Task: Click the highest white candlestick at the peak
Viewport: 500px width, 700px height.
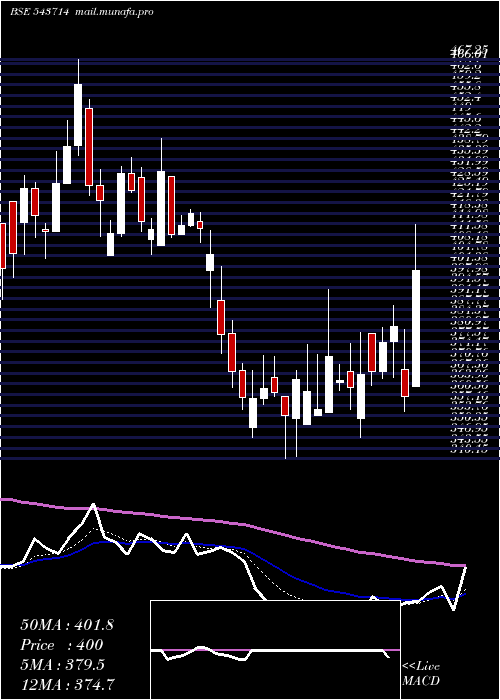Action: [78, 115]
